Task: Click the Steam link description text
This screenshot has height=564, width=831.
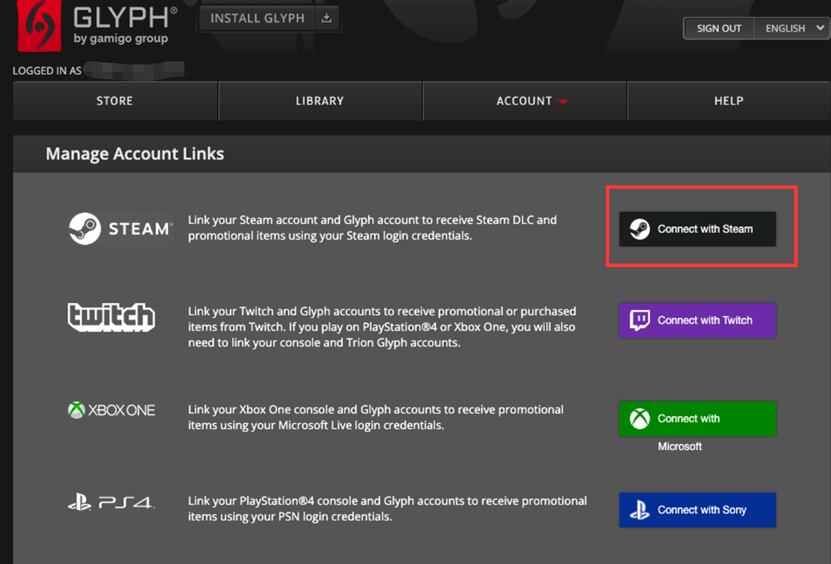Action: [373, 228]
